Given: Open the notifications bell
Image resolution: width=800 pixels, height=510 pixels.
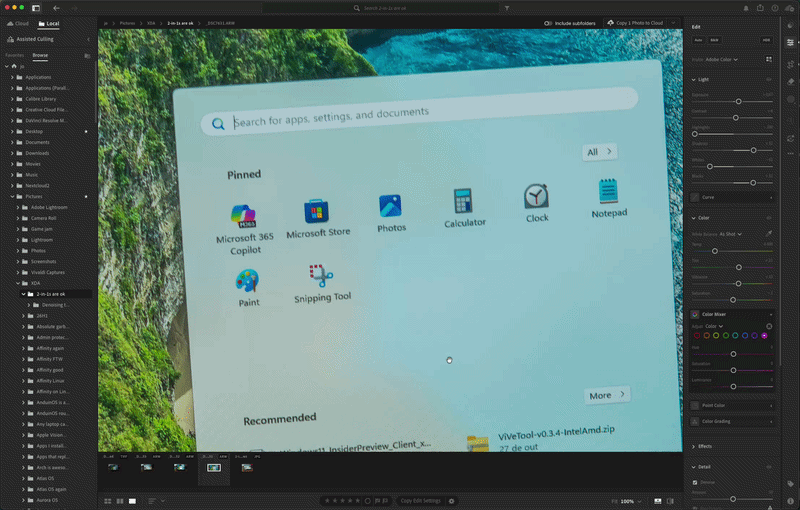Looking at the screenshot, I should point(746,8).
